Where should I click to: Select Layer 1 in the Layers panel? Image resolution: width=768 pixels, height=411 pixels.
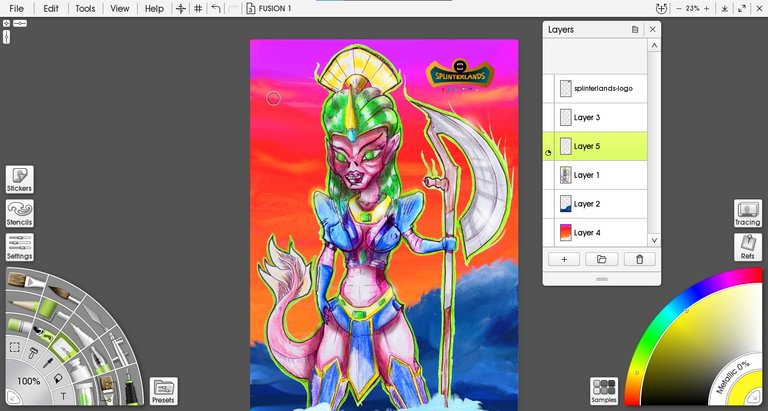[x=596, y=175]
